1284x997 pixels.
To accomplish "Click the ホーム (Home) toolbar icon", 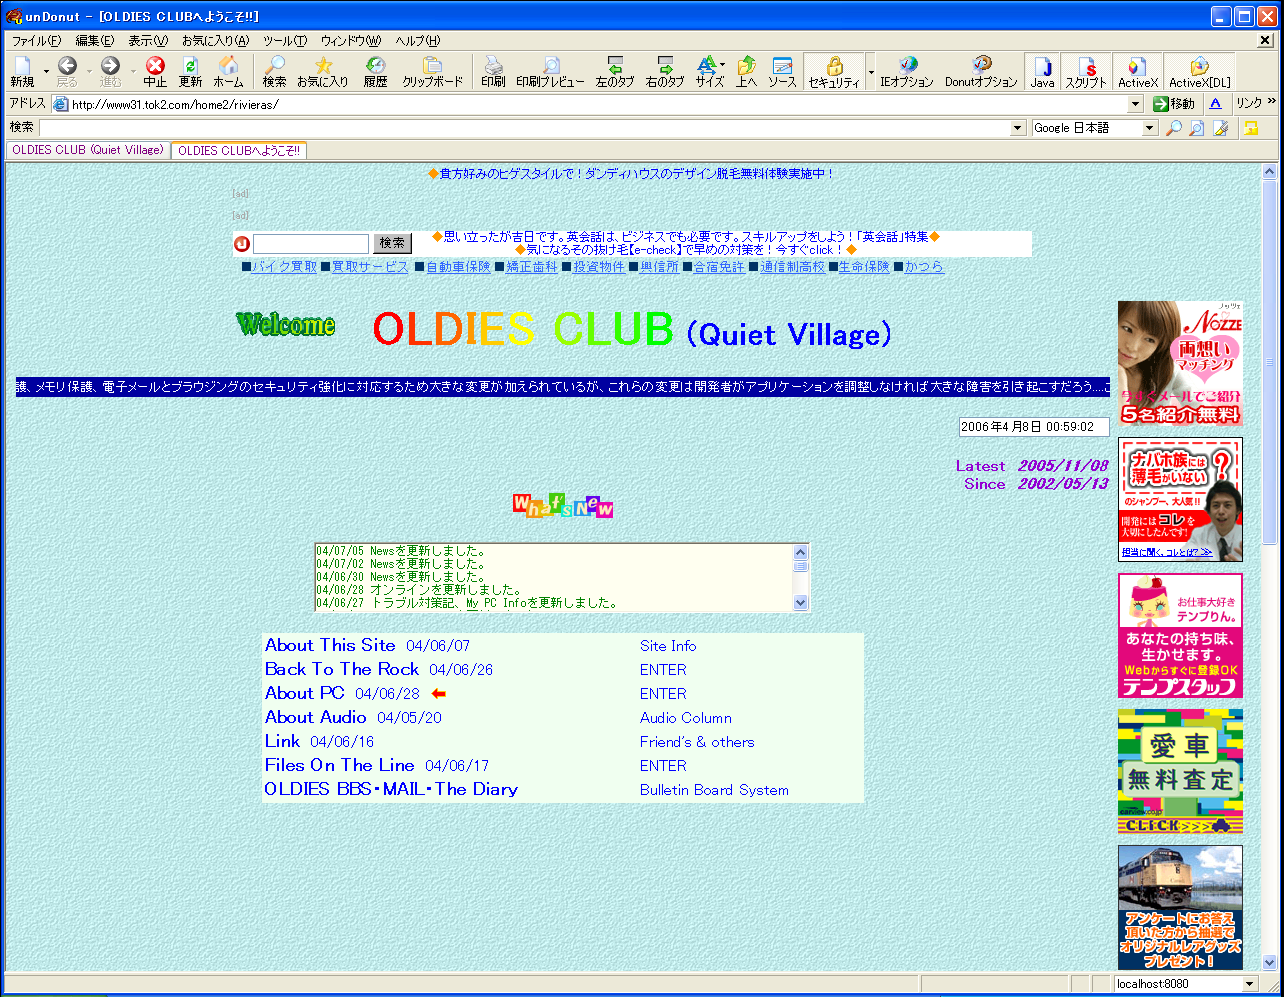I will (228, 71).
